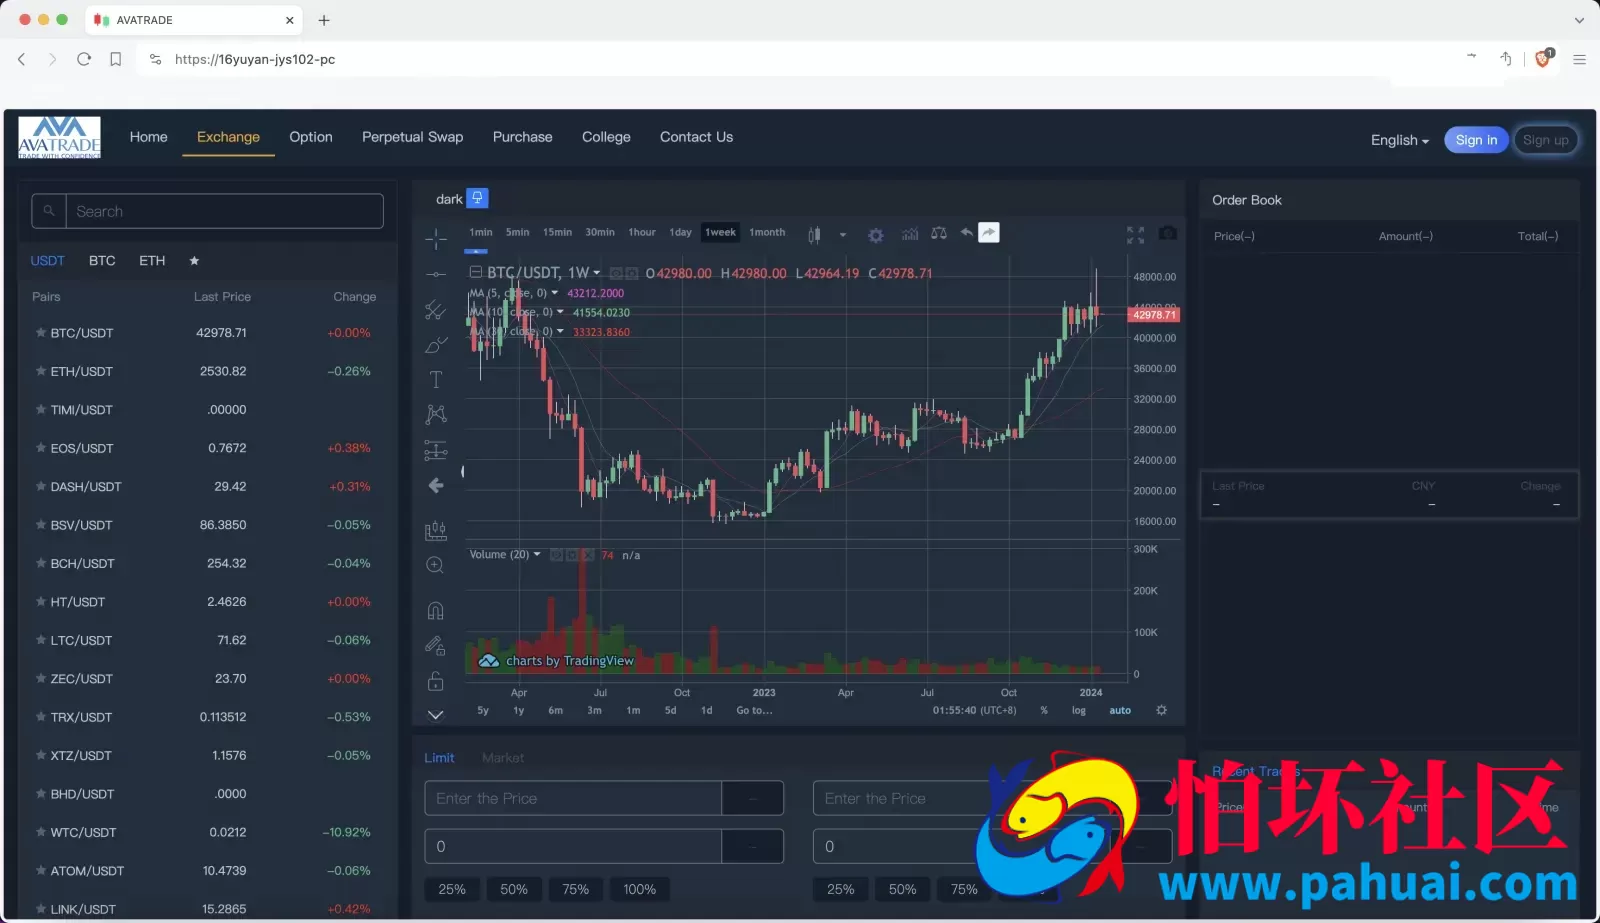The height and width of the screenshot is (923, 1600).
Task: Select the horizontal line drawing tool
Action: coord(436,274)
